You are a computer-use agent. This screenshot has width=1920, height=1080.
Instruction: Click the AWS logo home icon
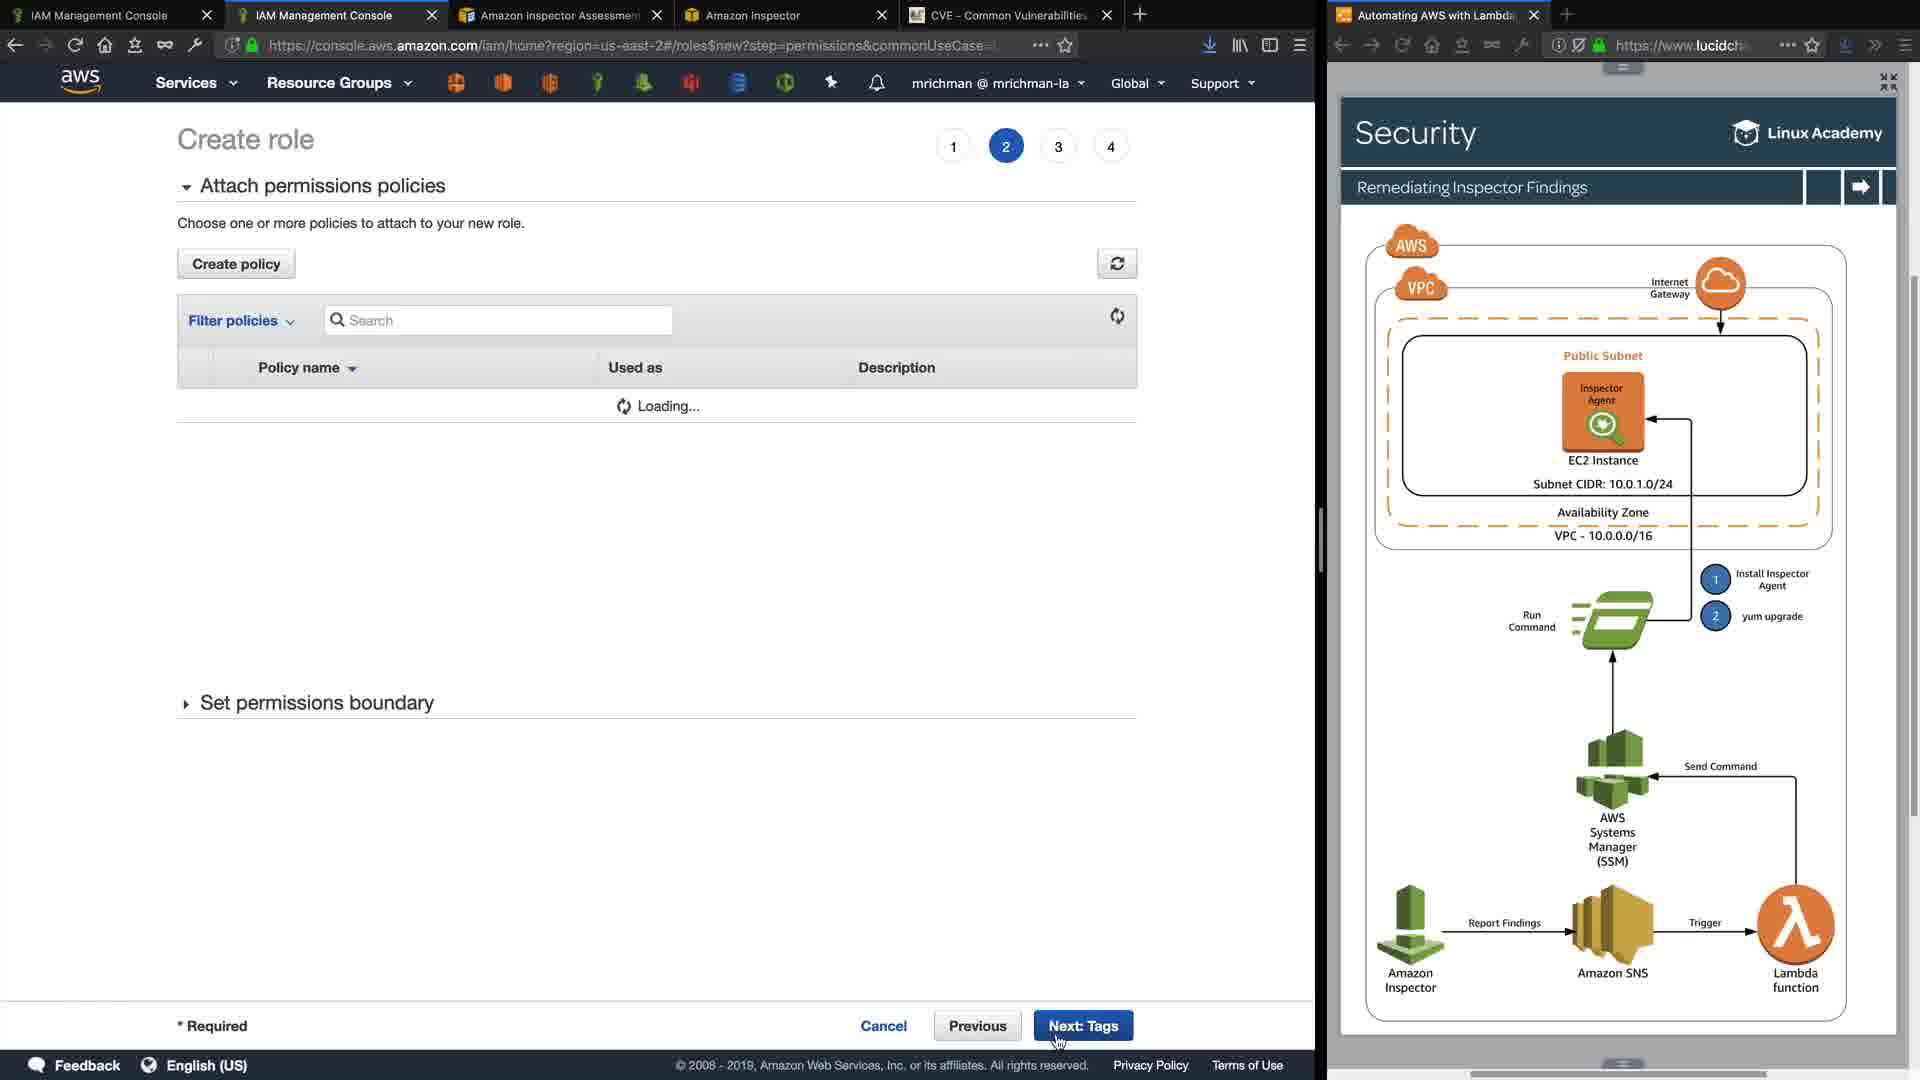(x=80, y=82)
